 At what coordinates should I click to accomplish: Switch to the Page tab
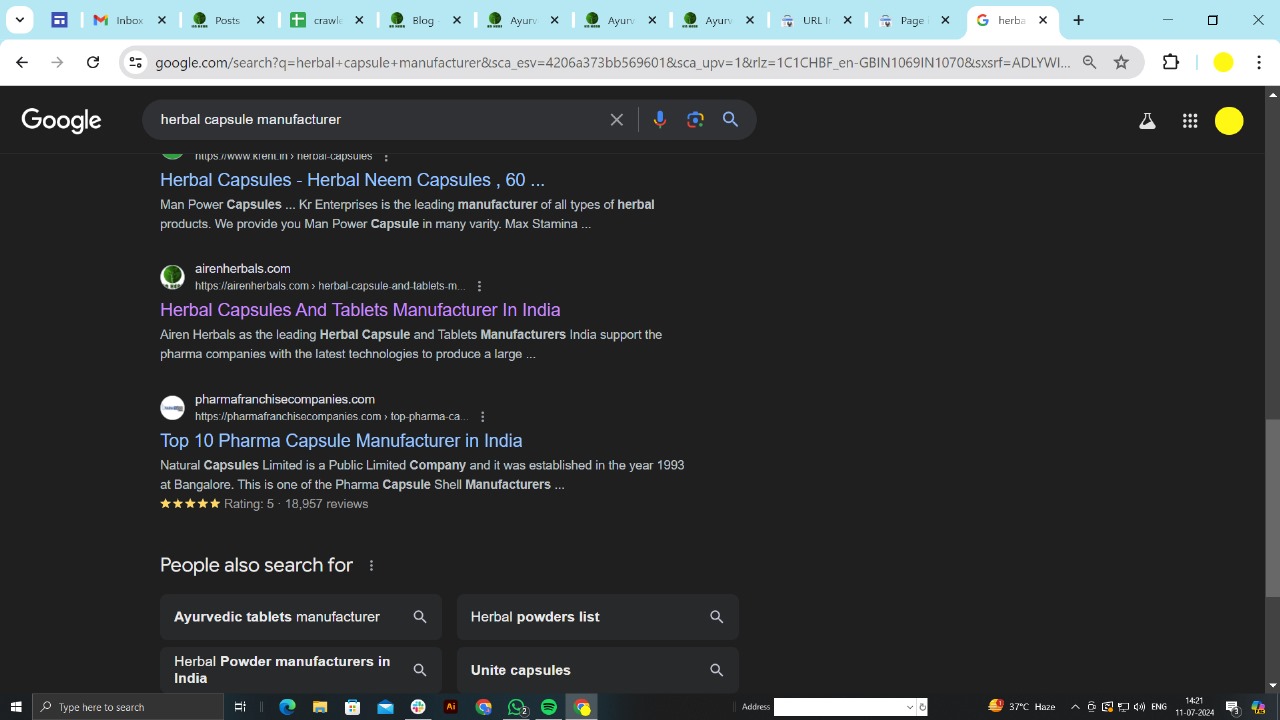coord(914,20)
